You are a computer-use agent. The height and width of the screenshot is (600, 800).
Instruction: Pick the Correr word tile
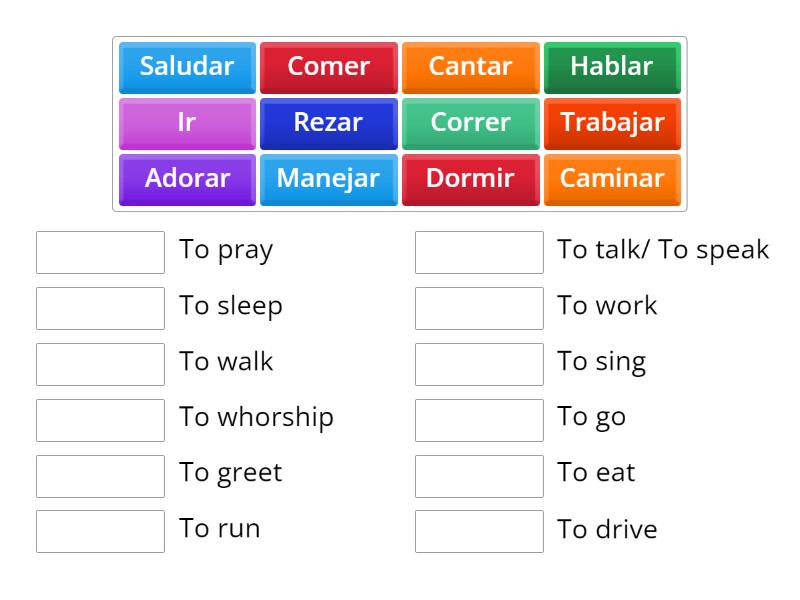[470, 123]
